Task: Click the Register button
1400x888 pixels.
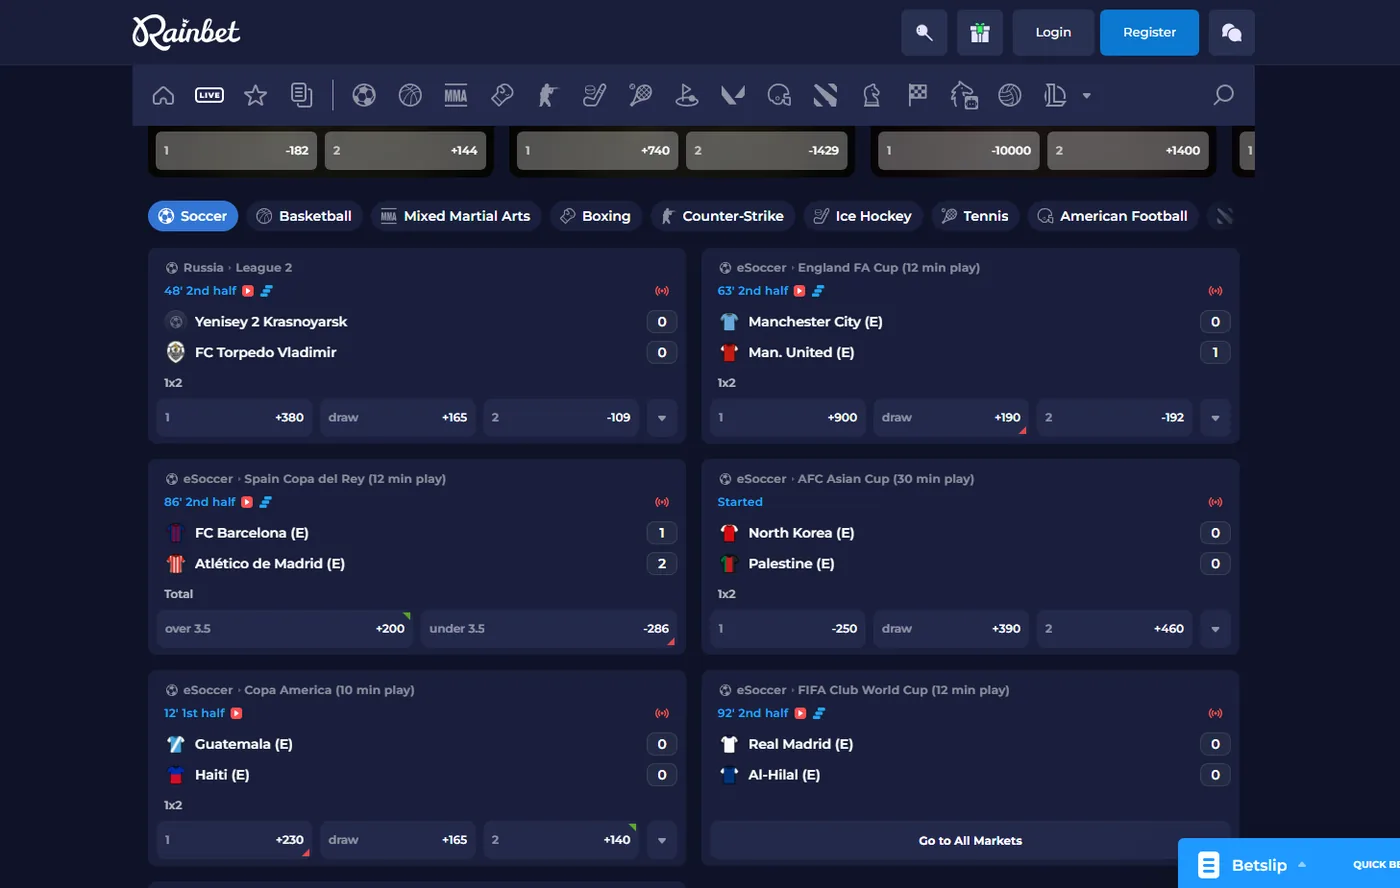Action: [1150, 32]
